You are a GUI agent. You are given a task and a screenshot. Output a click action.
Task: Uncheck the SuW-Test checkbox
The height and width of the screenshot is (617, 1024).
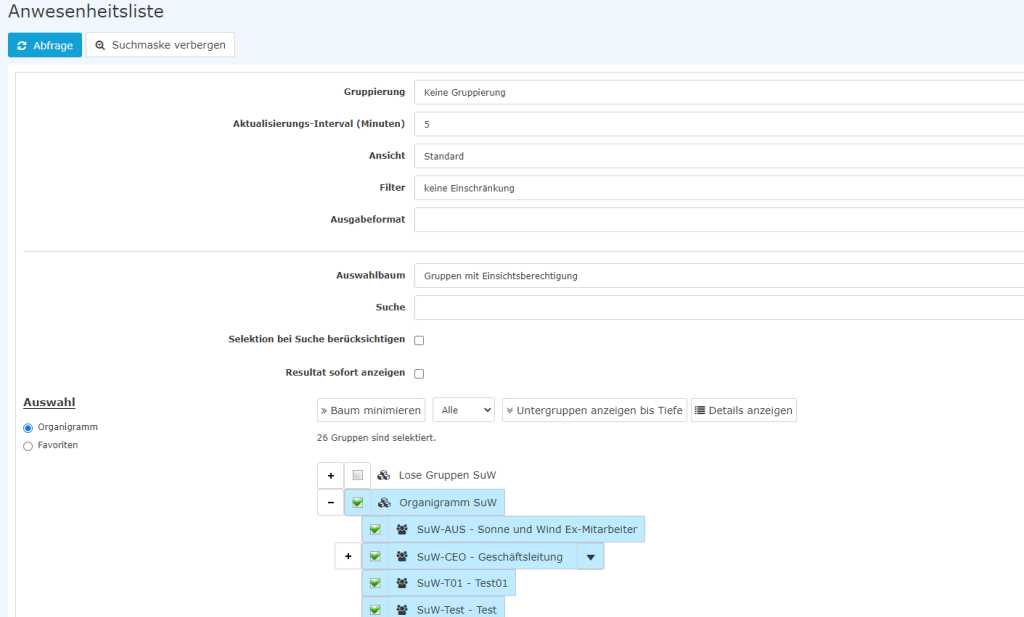click(375, 609)
